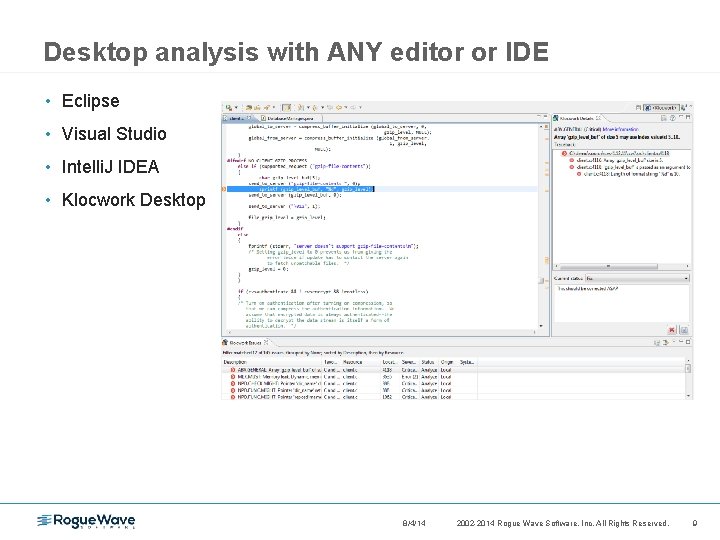Click the open perspective icon left of Klocwork
This screenshot has height=540, width=720.
tap(638, 107)
